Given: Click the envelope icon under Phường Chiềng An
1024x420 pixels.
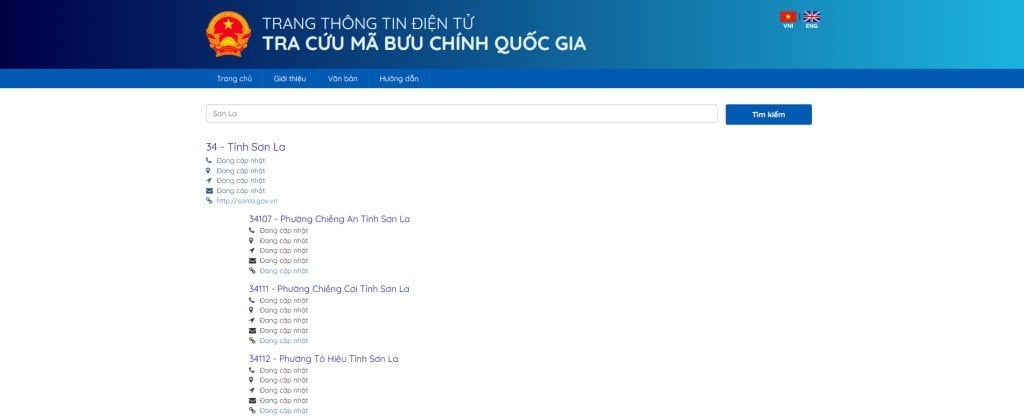Looking at the screenshot, I should [252, 260].
